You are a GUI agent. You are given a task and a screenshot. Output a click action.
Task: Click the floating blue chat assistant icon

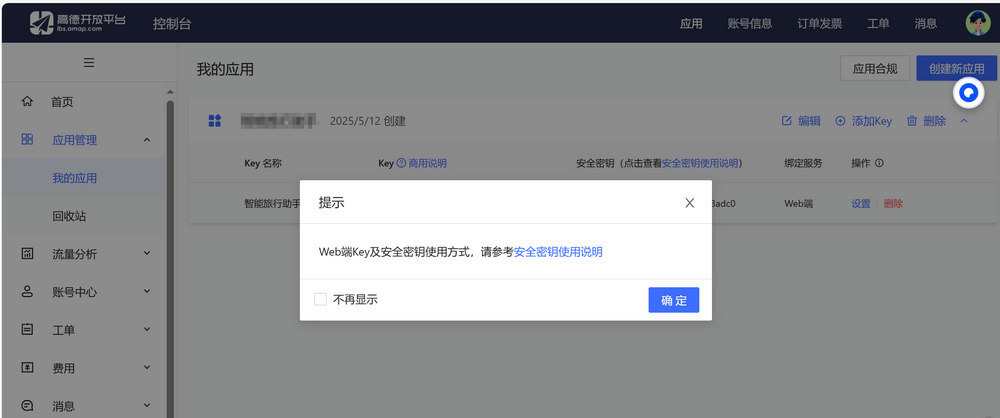point(968,93)
